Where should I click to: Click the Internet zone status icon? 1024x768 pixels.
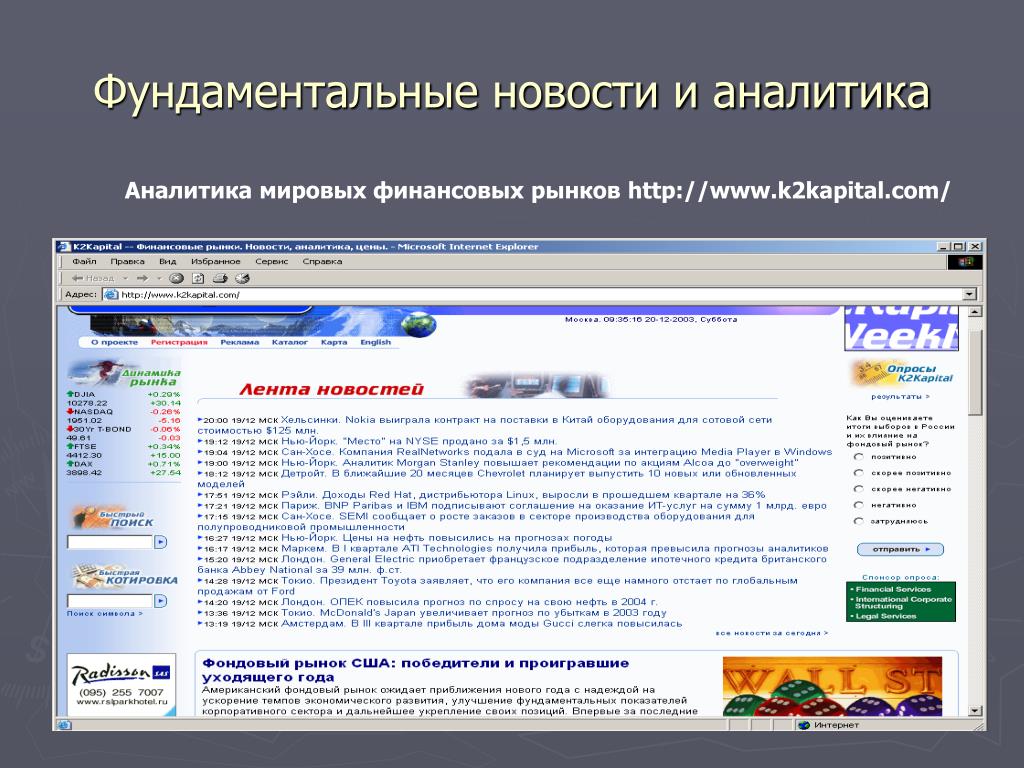pos(805,725)
